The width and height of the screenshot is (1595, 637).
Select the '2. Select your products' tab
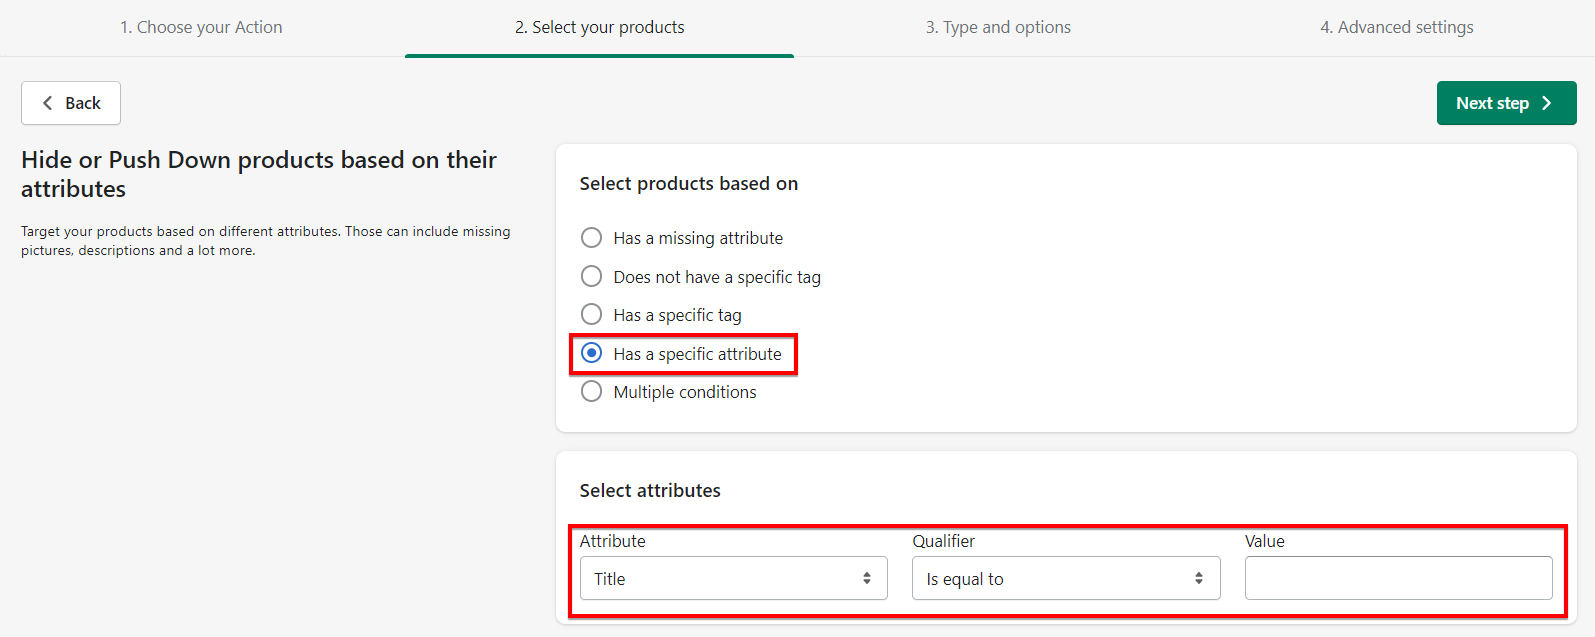point(600,27)
